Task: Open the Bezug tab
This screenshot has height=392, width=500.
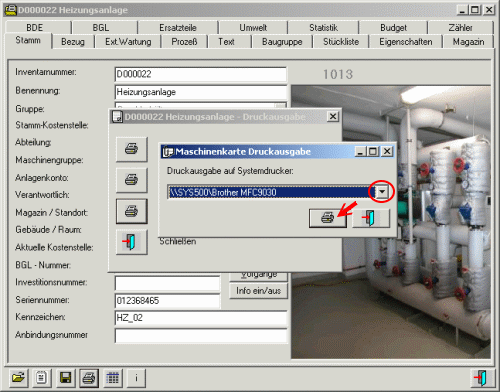Action: 73,42
